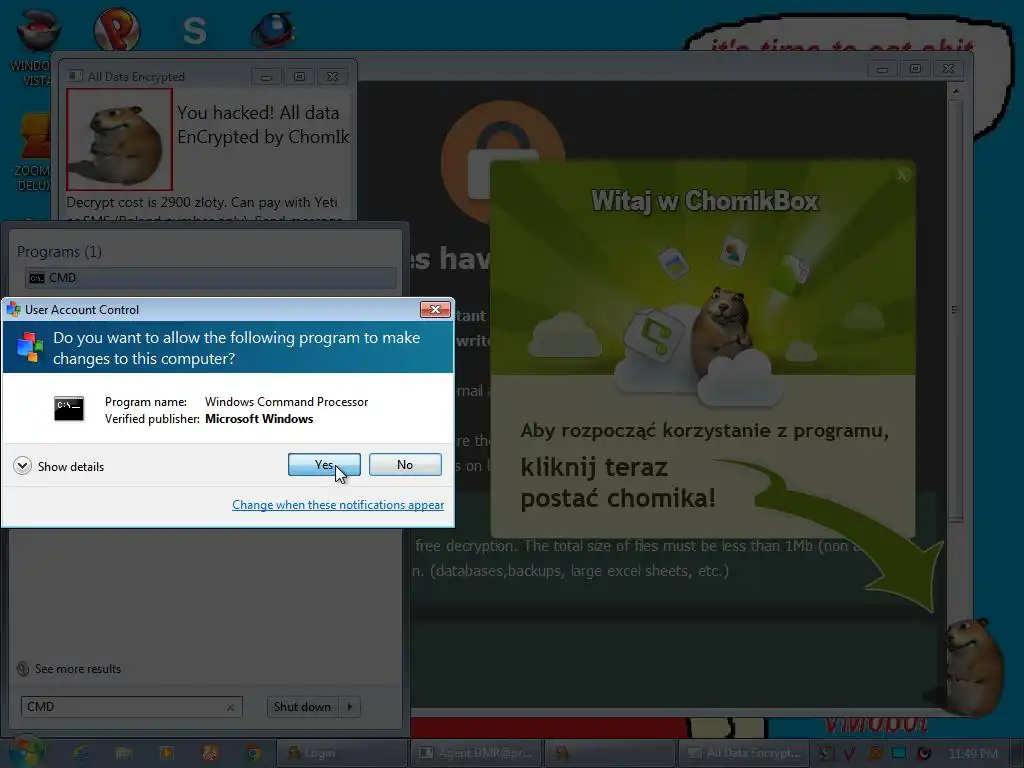Click the 'kliknij teraz postać chomika!' text
This screenshot has width=1024, height=768.
pyautogui.click(x=617, y=483)
